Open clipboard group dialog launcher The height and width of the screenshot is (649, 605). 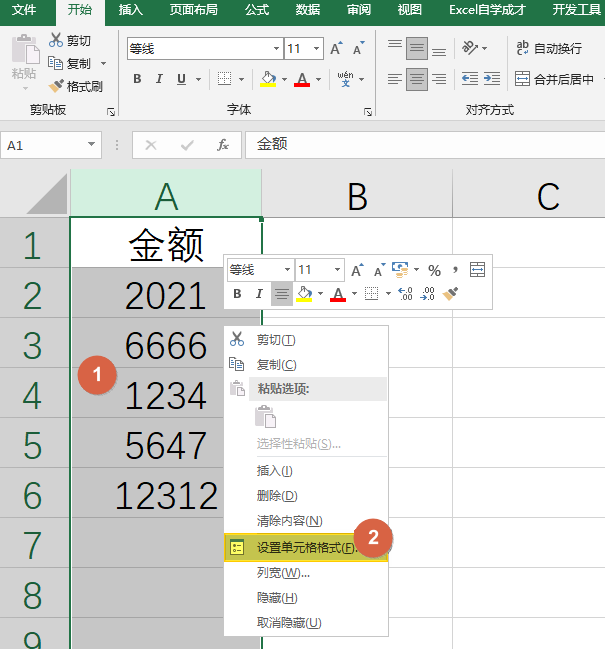tap(111, 112)
